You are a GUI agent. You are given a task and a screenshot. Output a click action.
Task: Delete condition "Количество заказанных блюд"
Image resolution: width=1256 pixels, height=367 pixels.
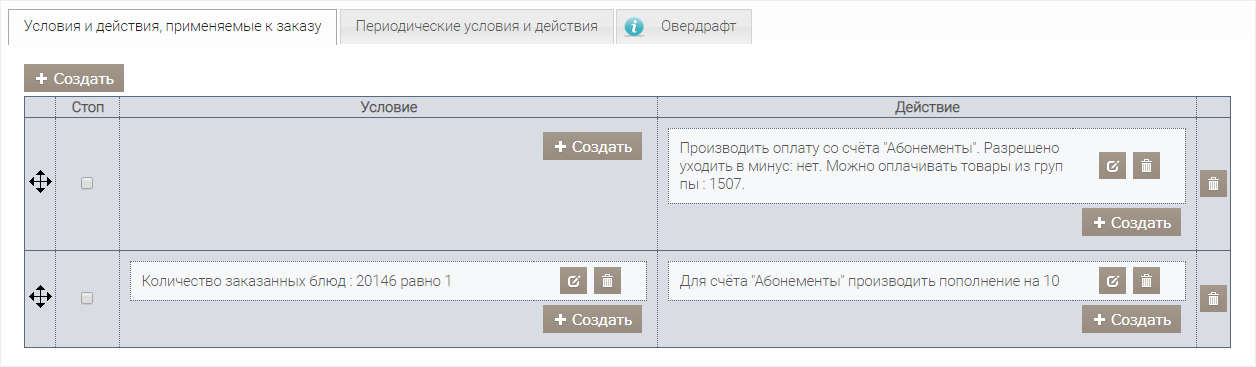point(607,281)
